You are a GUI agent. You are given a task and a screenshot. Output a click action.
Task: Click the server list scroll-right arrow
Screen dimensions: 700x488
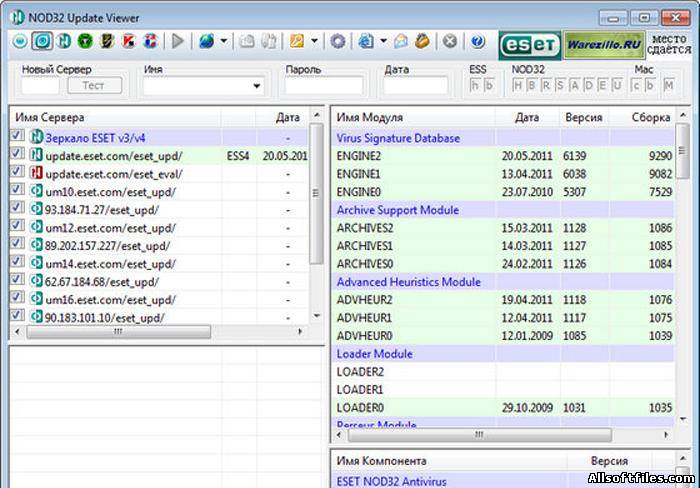coord(300,332)
